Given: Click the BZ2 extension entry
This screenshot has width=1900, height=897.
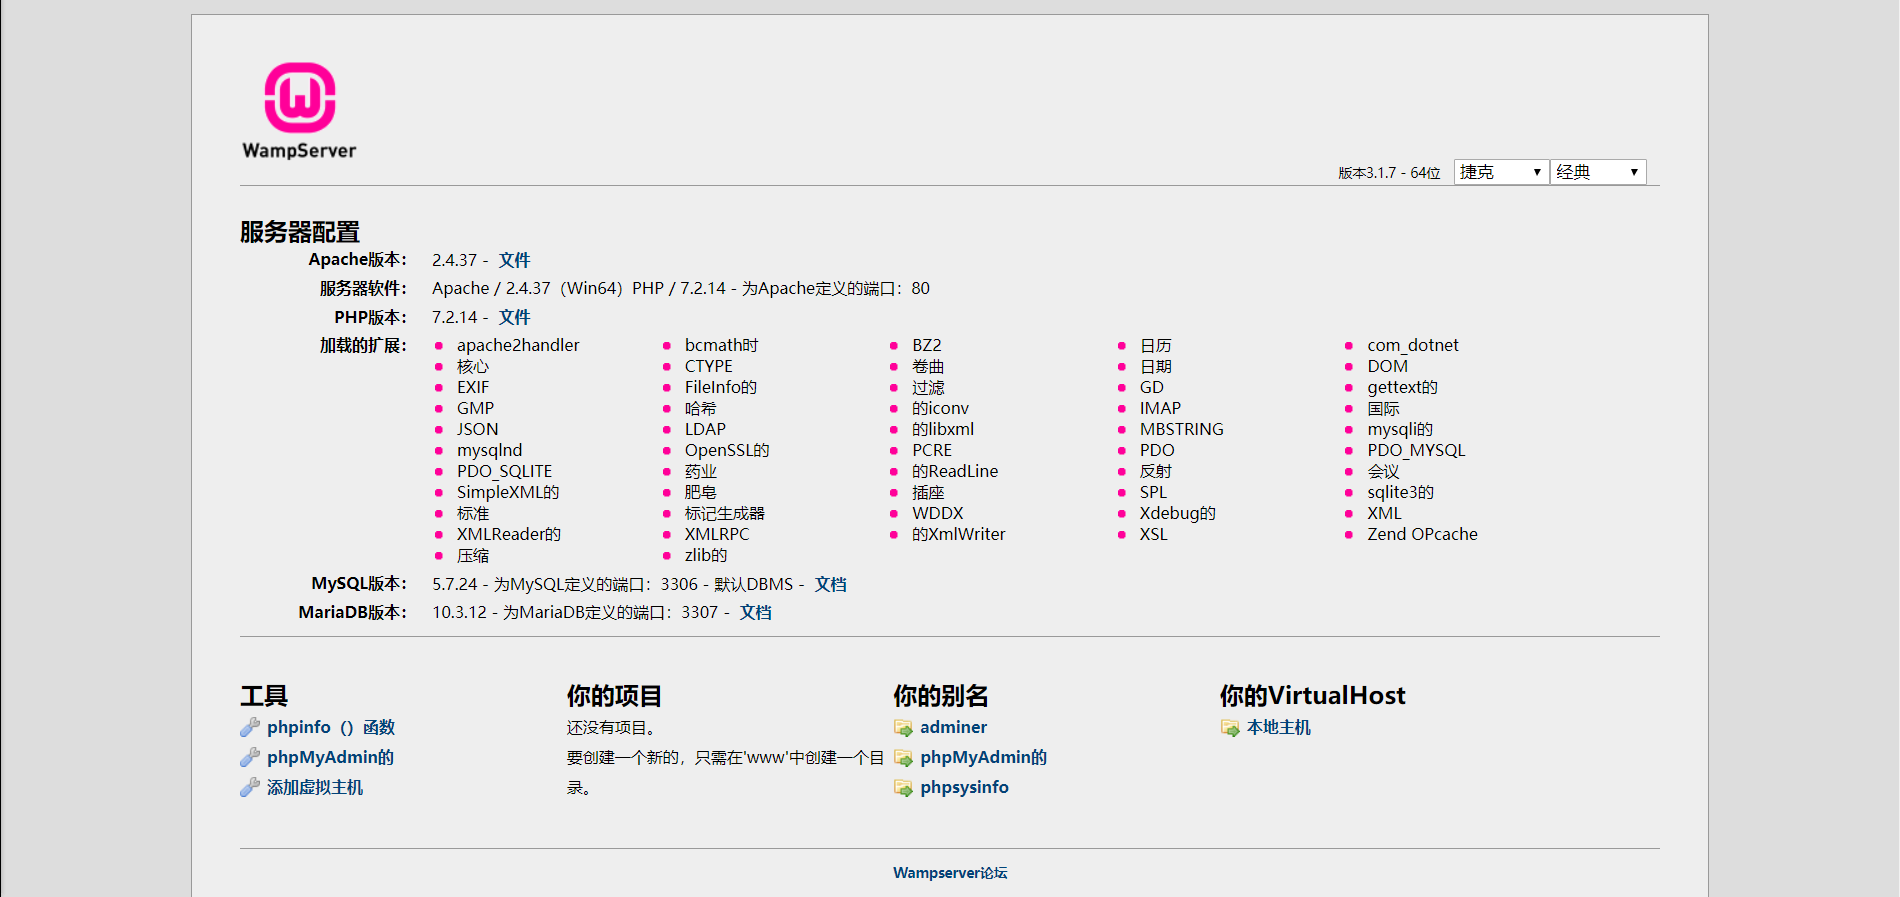Looking at the screenshot, I should (x=926, y=345).
